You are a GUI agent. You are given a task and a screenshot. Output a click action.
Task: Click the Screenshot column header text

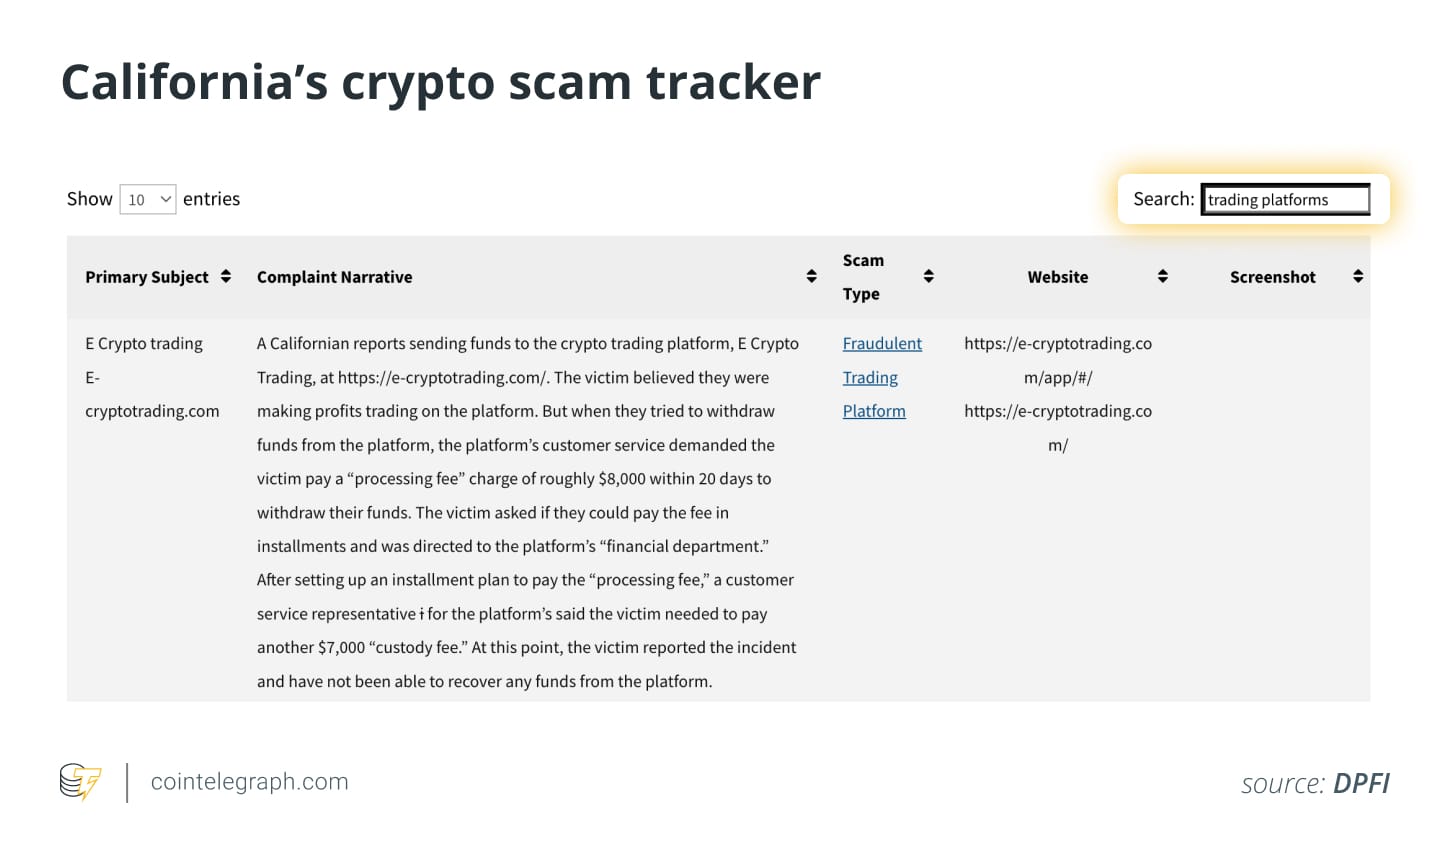(1272, 277)
